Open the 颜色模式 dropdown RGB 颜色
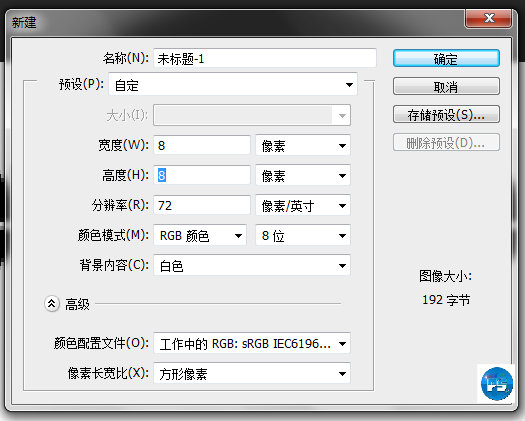The image size is (525, 421). [200, 235]
